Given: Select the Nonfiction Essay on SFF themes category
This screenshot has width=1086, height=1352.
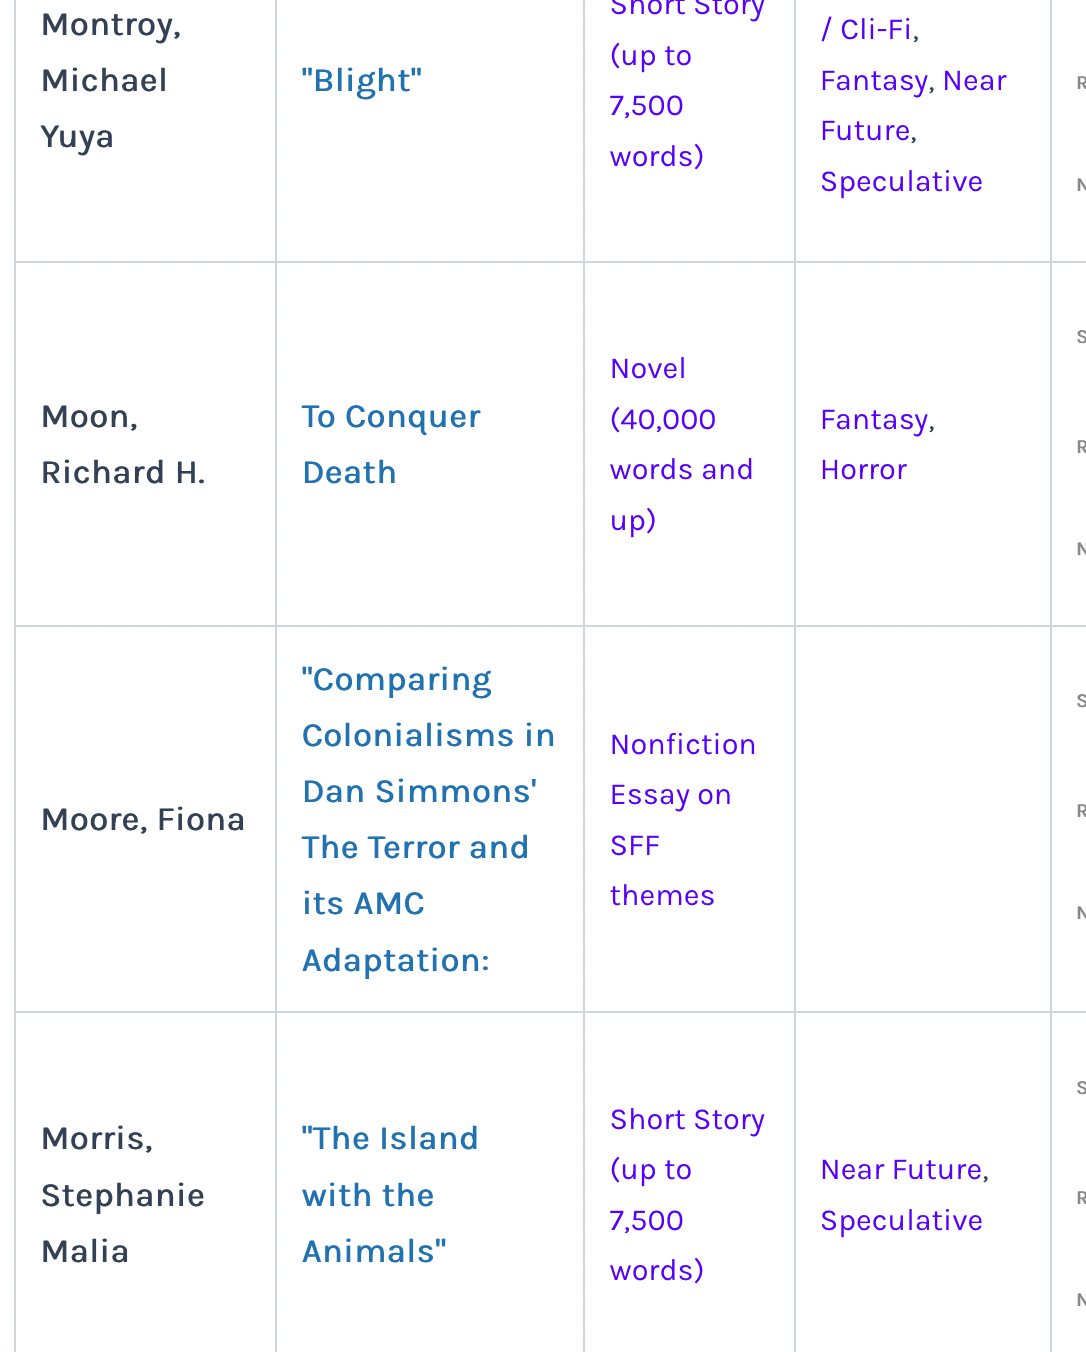Looking at the screenshot, I should coord(682,819).
